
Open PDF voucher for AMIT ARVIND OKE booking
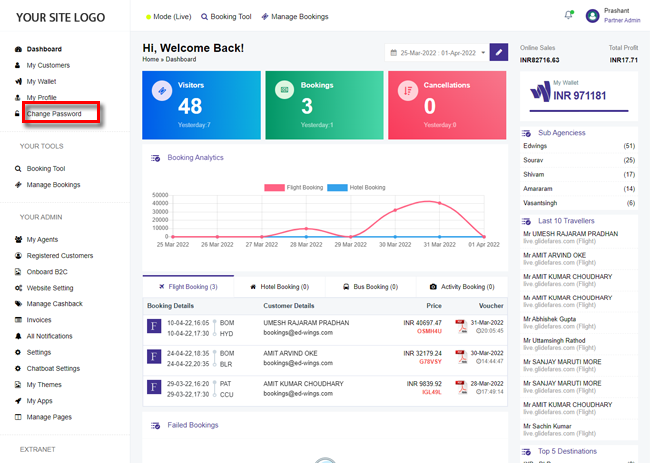point(461,356)
